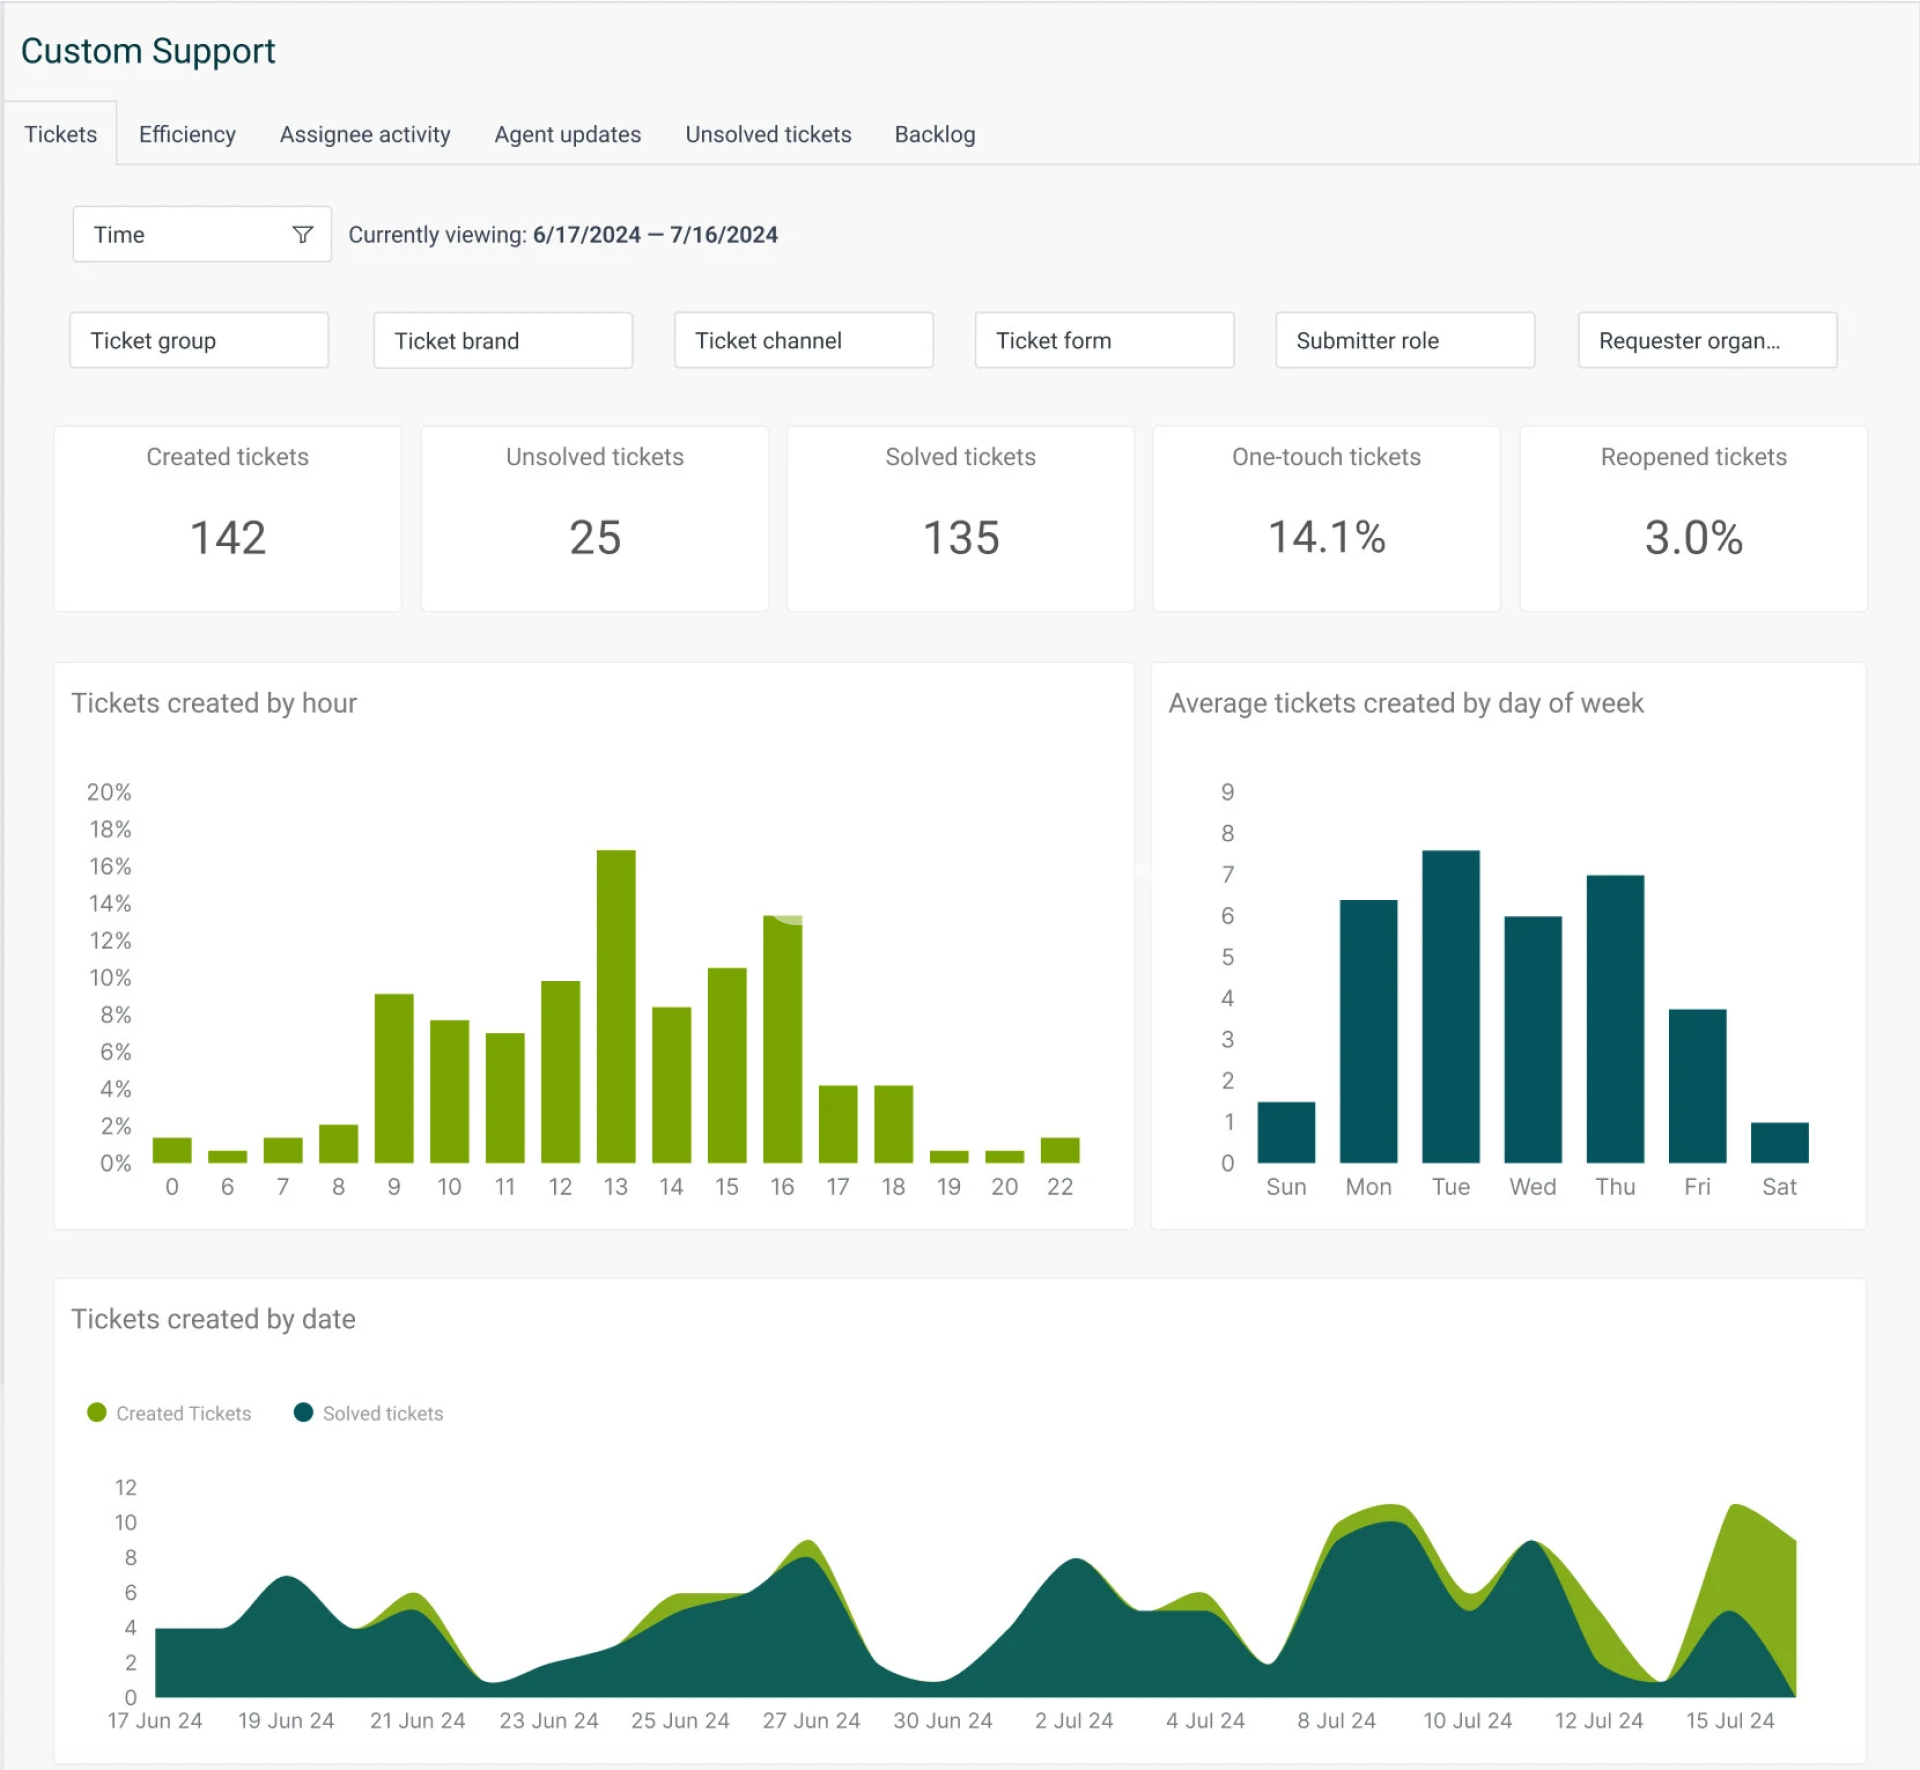Click the Tue bar in weekday chart

pyautogui.click(x=1450, y=1005)
